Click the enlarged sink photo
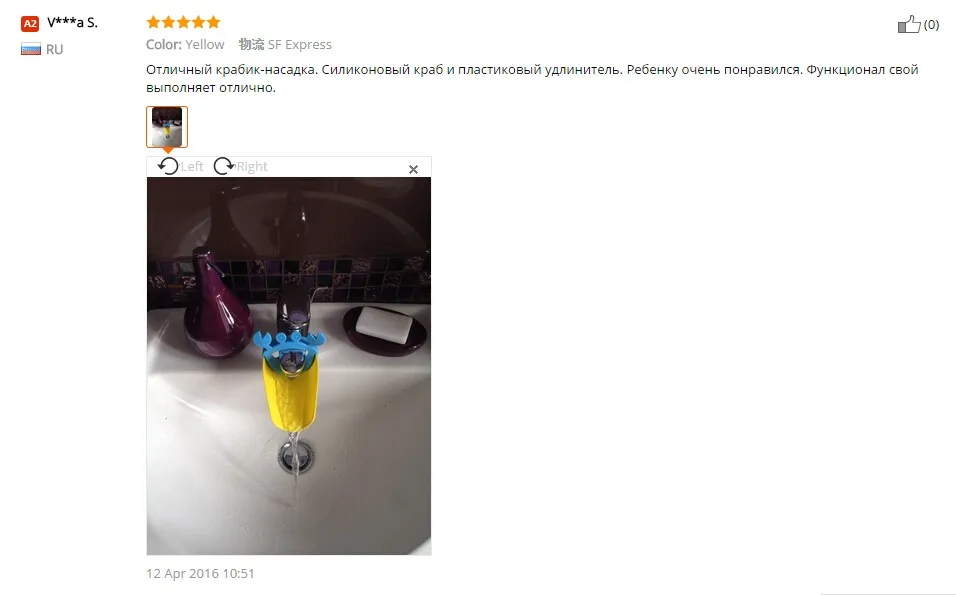956x595 pixels. 289,366
